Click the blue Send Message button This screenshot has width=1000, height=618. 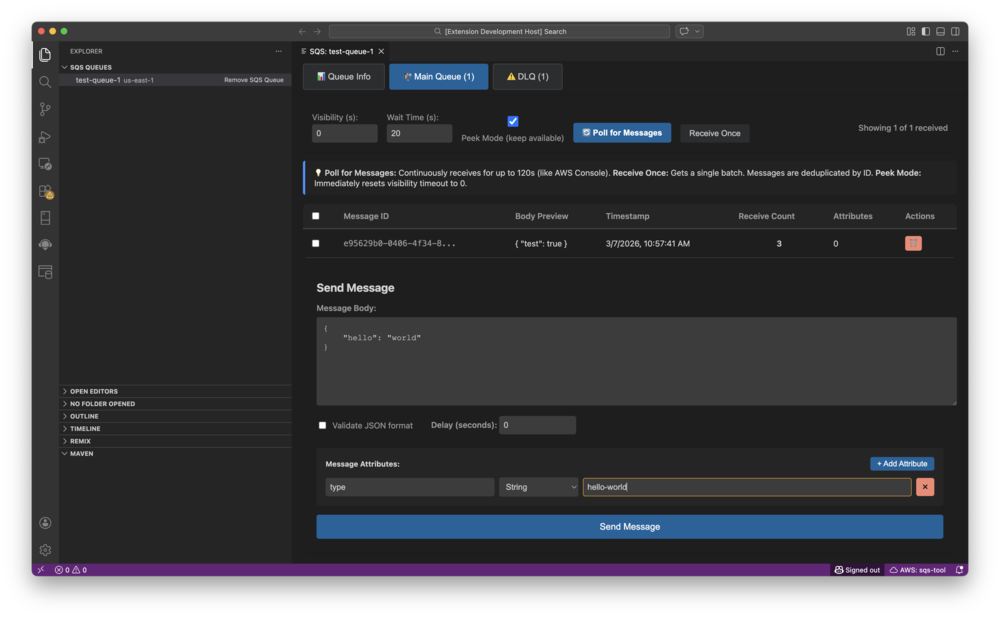click(x=629, y=527)
